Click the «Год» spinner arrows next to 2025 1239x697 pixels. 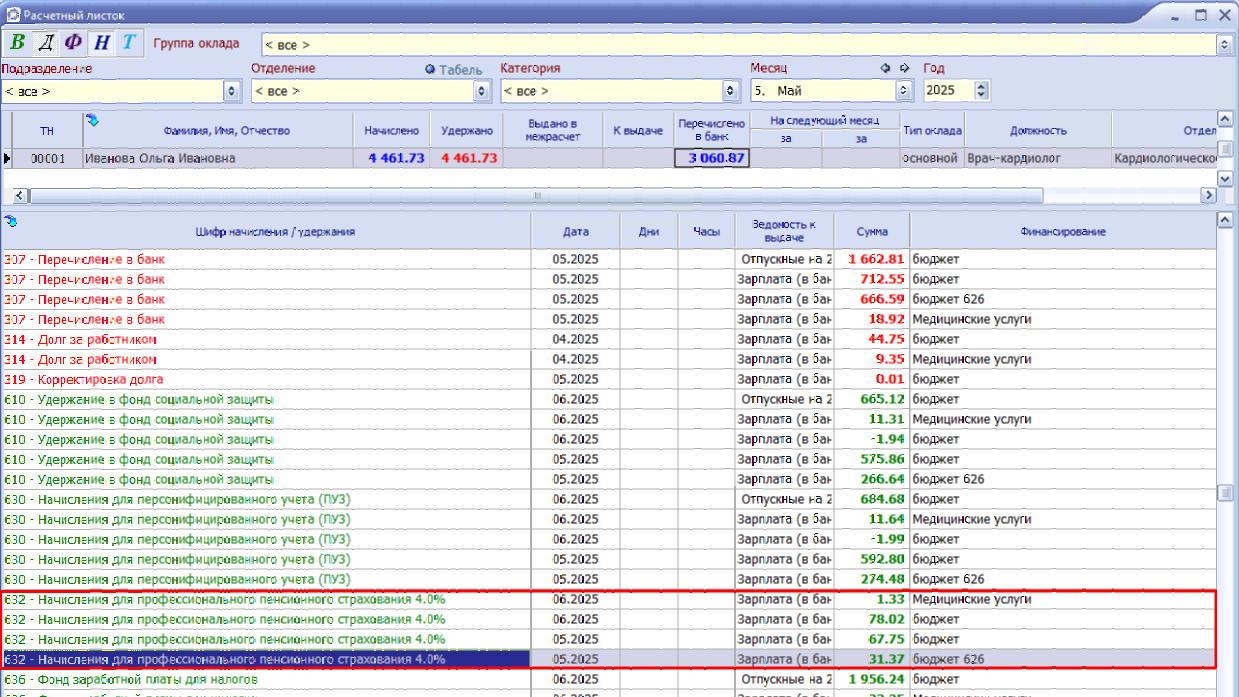[x=981, y=91]
